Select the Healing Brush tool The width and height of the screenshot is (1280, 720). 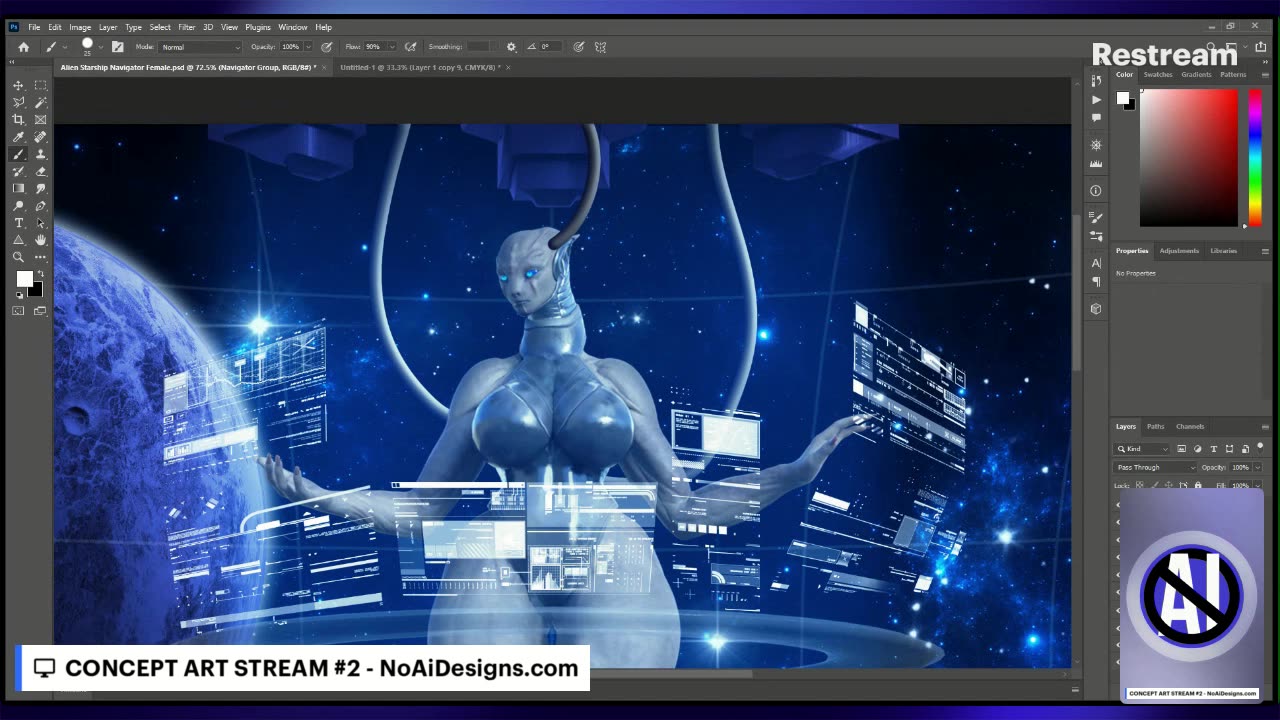pos(41,137)
